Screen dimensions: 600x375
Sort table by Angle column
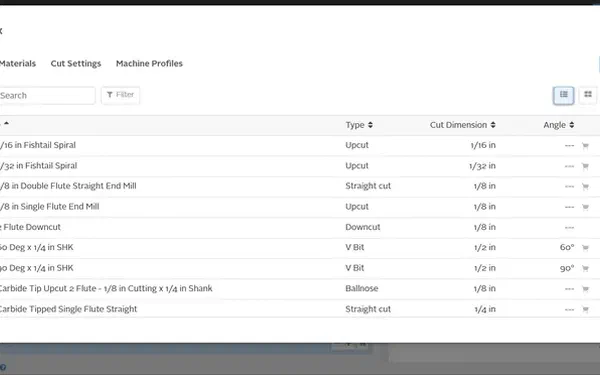tap(558, 125)
